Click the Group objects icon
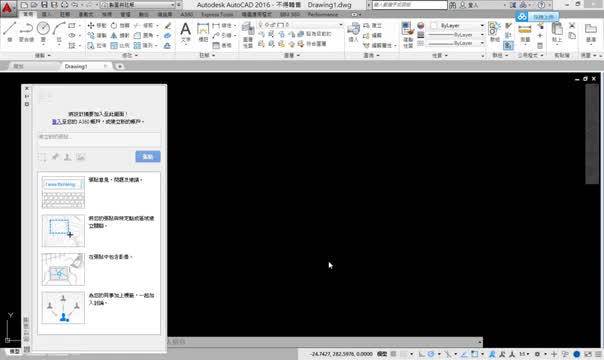The height and width of the screenshot is (360, 604). coord(494,29)
